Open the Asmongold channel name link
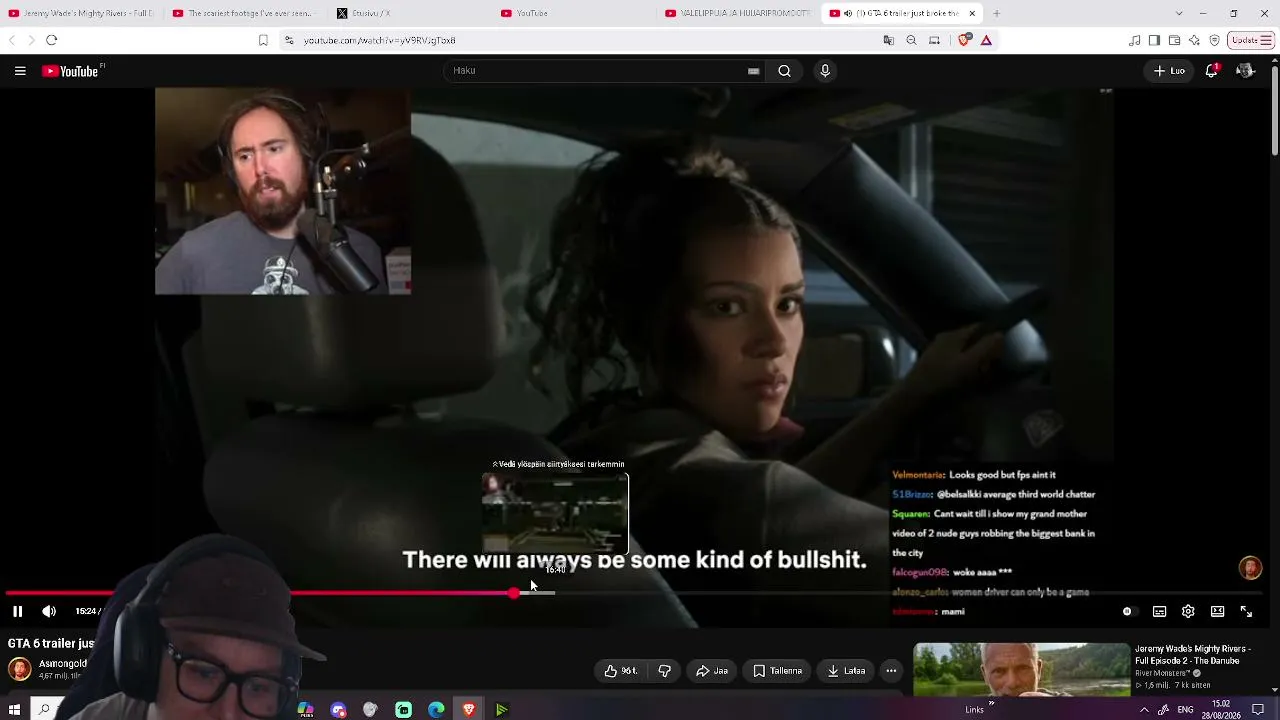 pos(63,663)
